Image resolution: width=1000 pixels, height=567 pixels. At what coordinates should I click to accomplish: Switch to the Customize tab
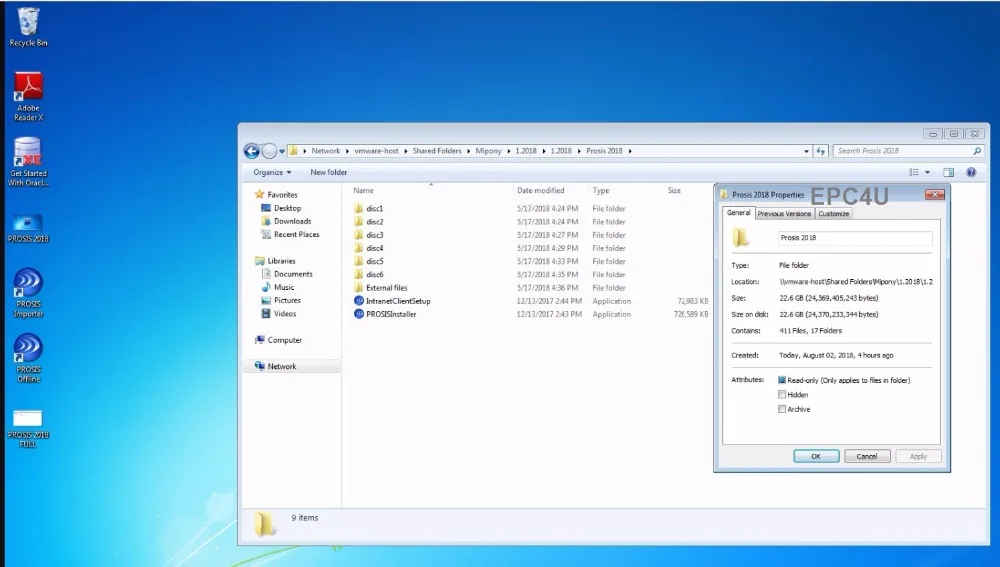tap(833, 213)
